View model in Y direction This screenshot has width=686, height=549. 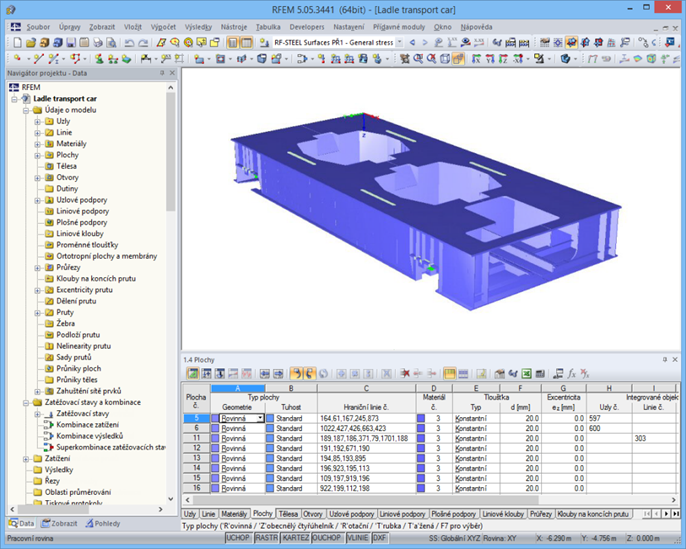pyautogui.click(x=490, y=58)
